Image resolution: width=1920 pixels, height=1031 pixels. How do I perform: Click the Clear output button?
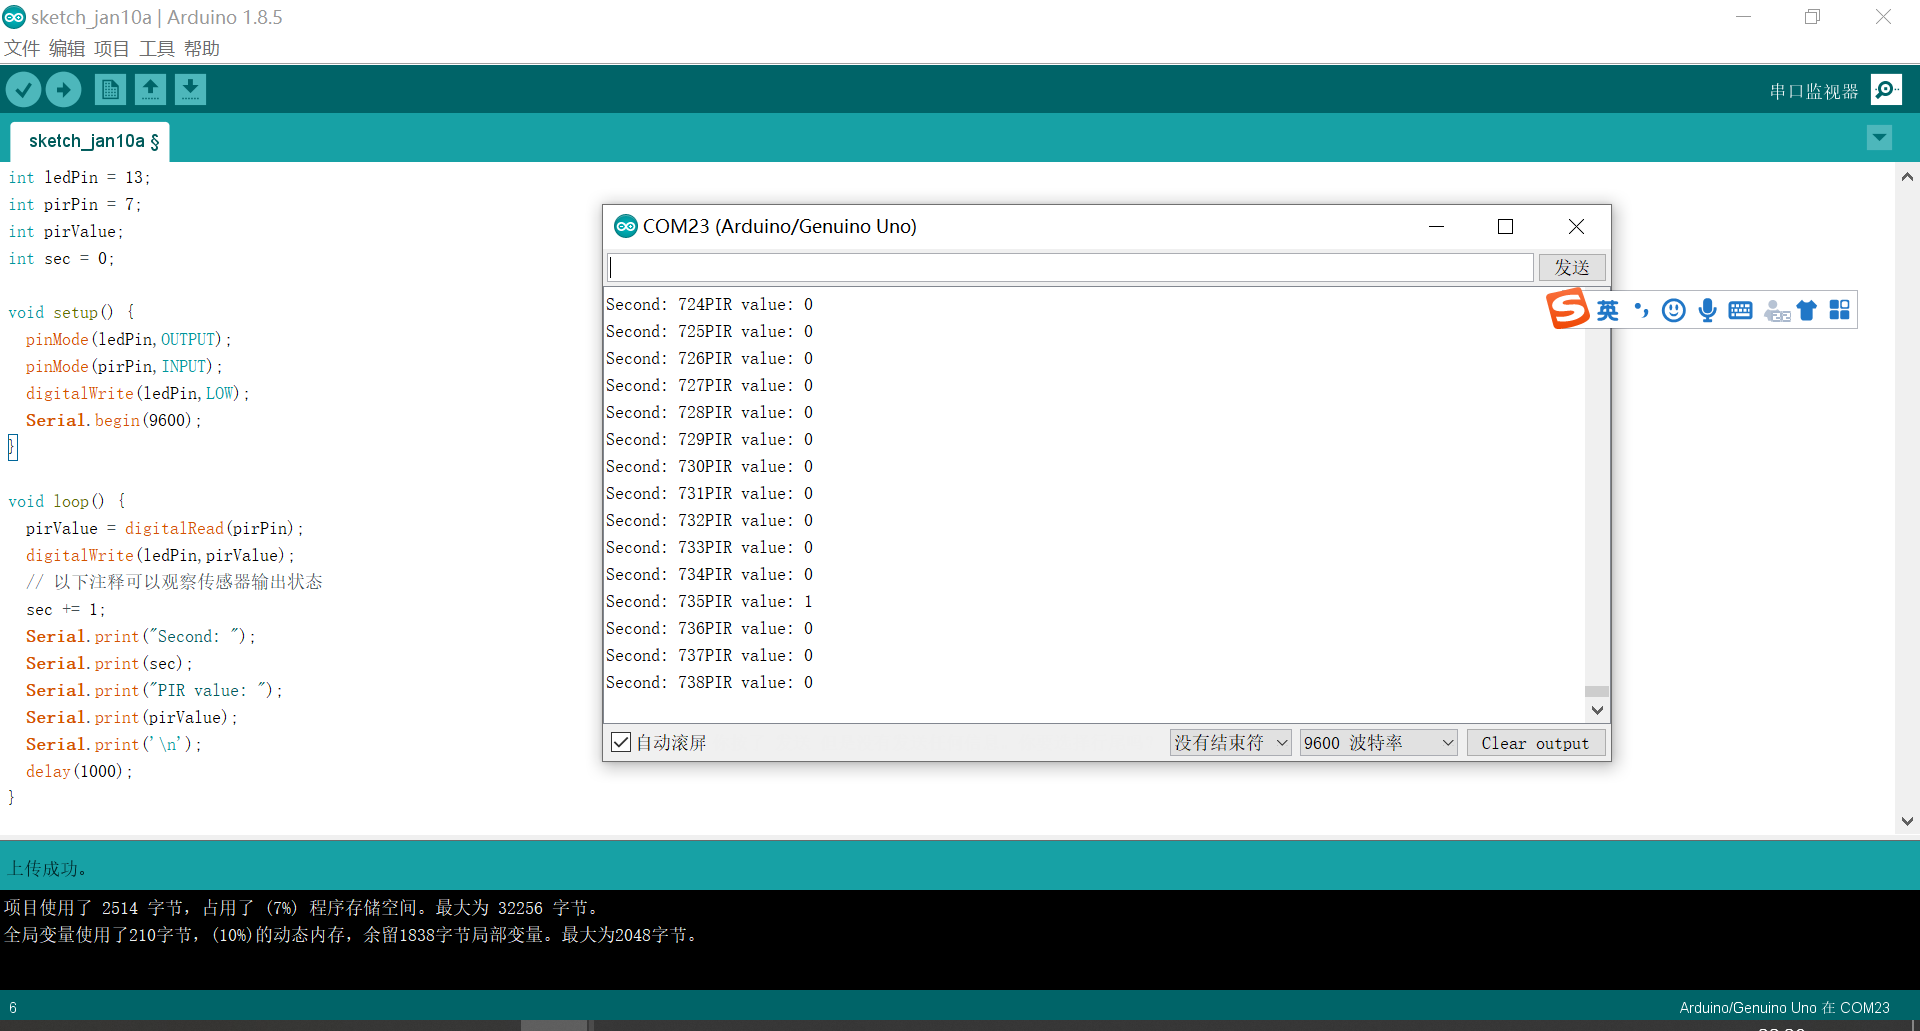1535,742
